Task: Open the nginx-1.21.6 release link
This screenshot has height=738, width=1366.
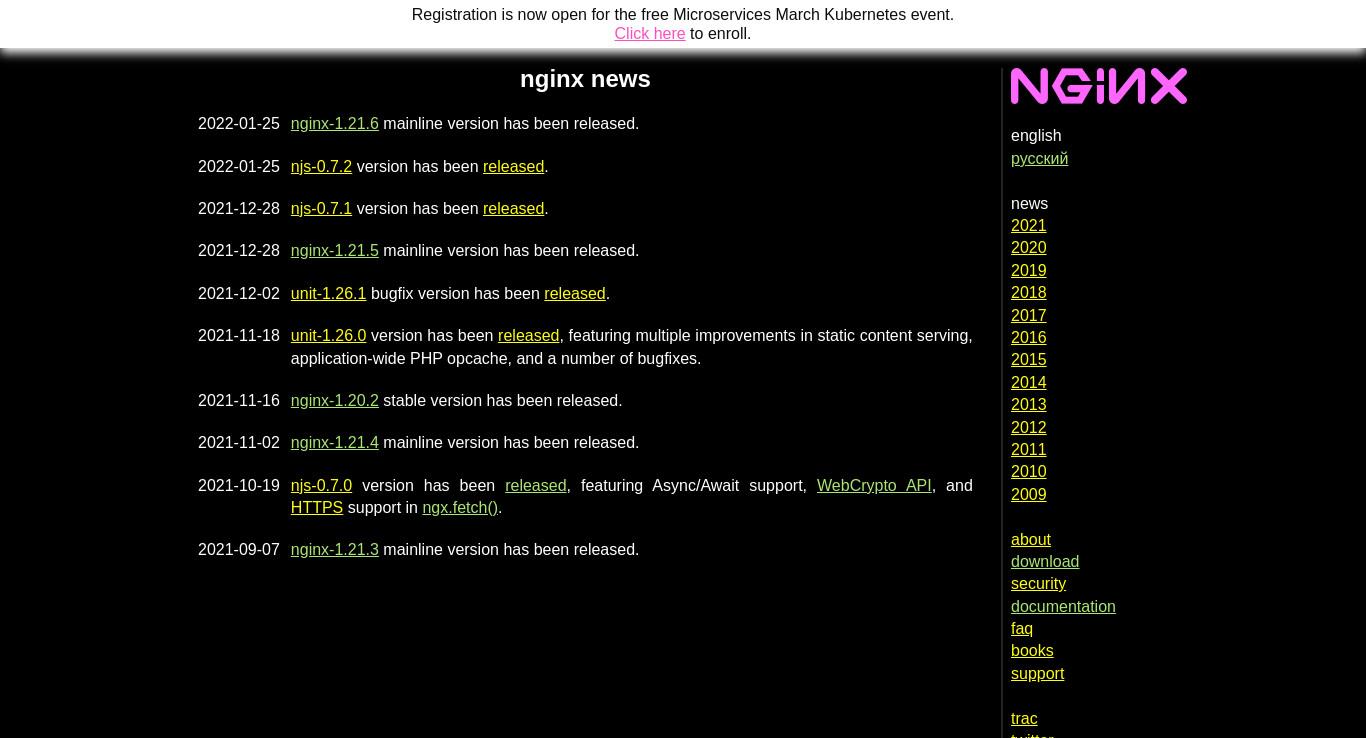Action: [335, 123]
